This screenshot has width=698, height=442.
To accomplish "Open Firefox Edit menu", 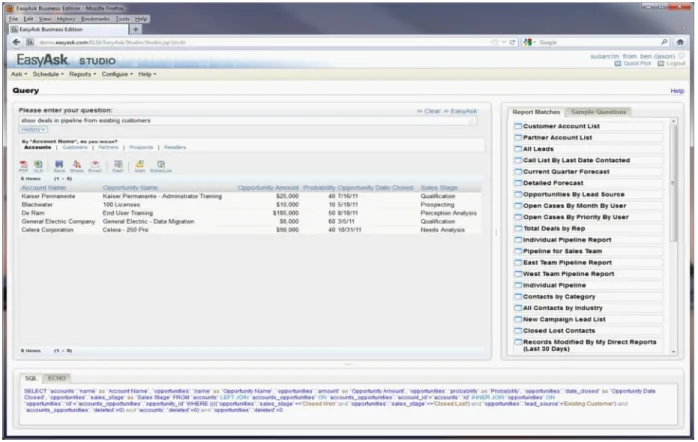I will 28,19.
